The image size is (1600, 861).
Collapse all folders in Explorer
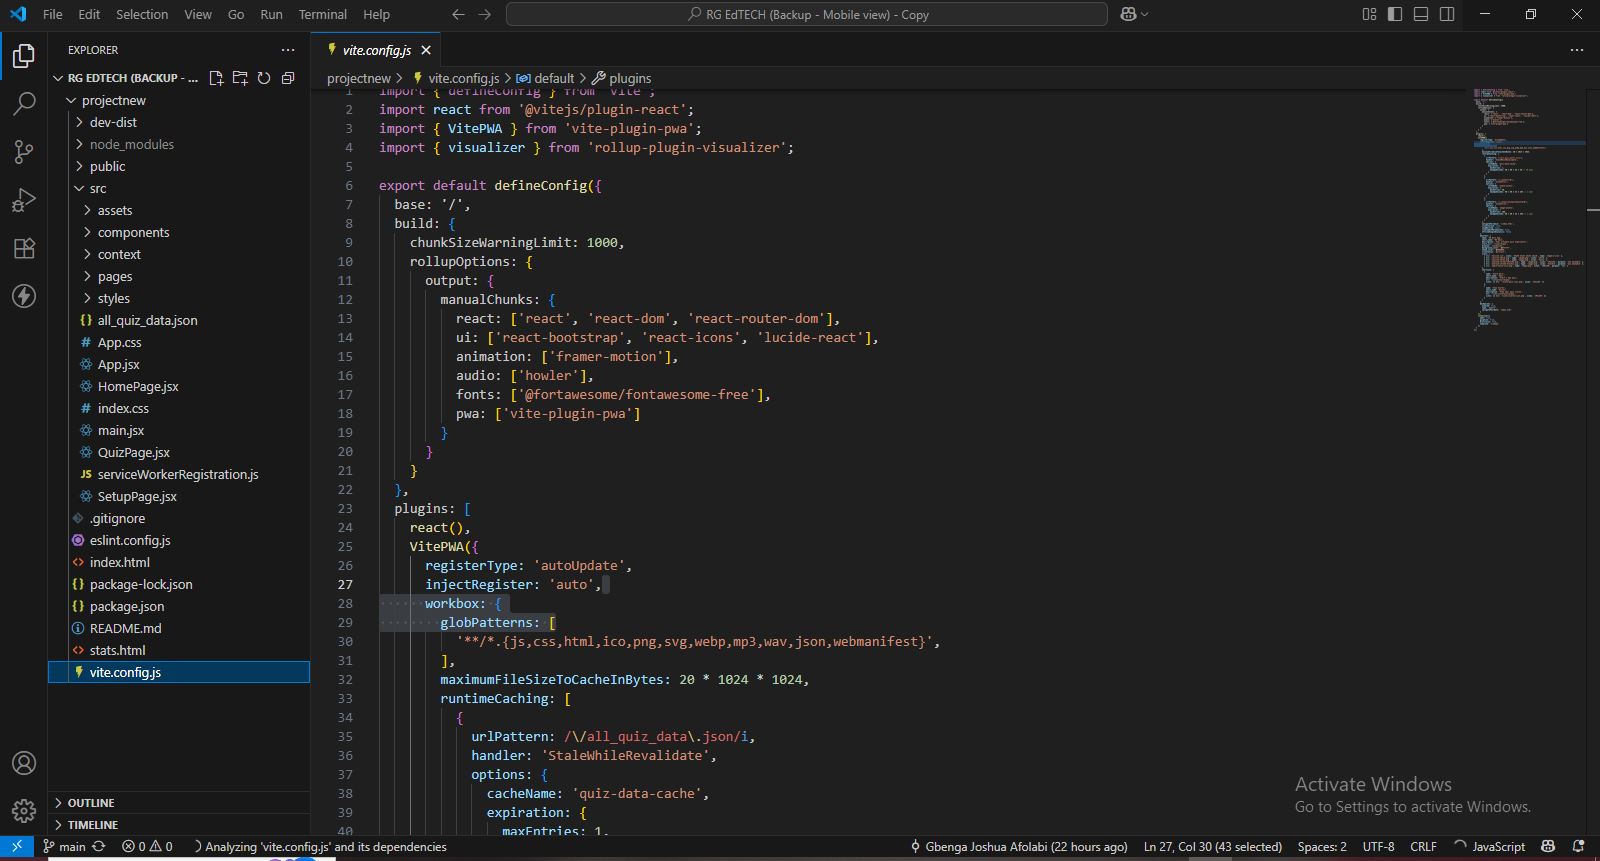(288, 78)
